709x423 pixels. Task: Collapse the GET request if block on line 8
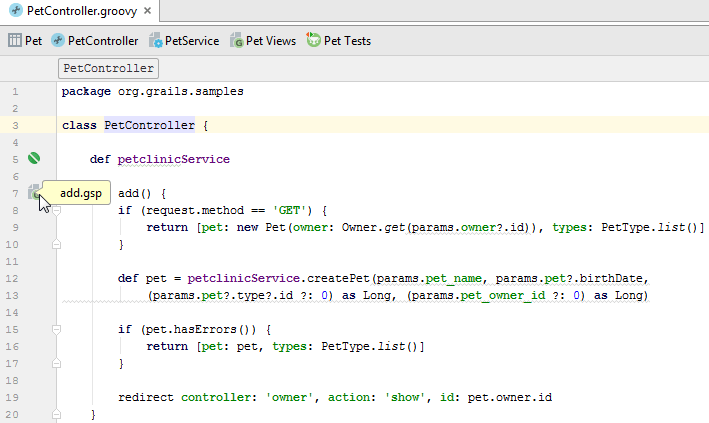click(x=56, y=210)
